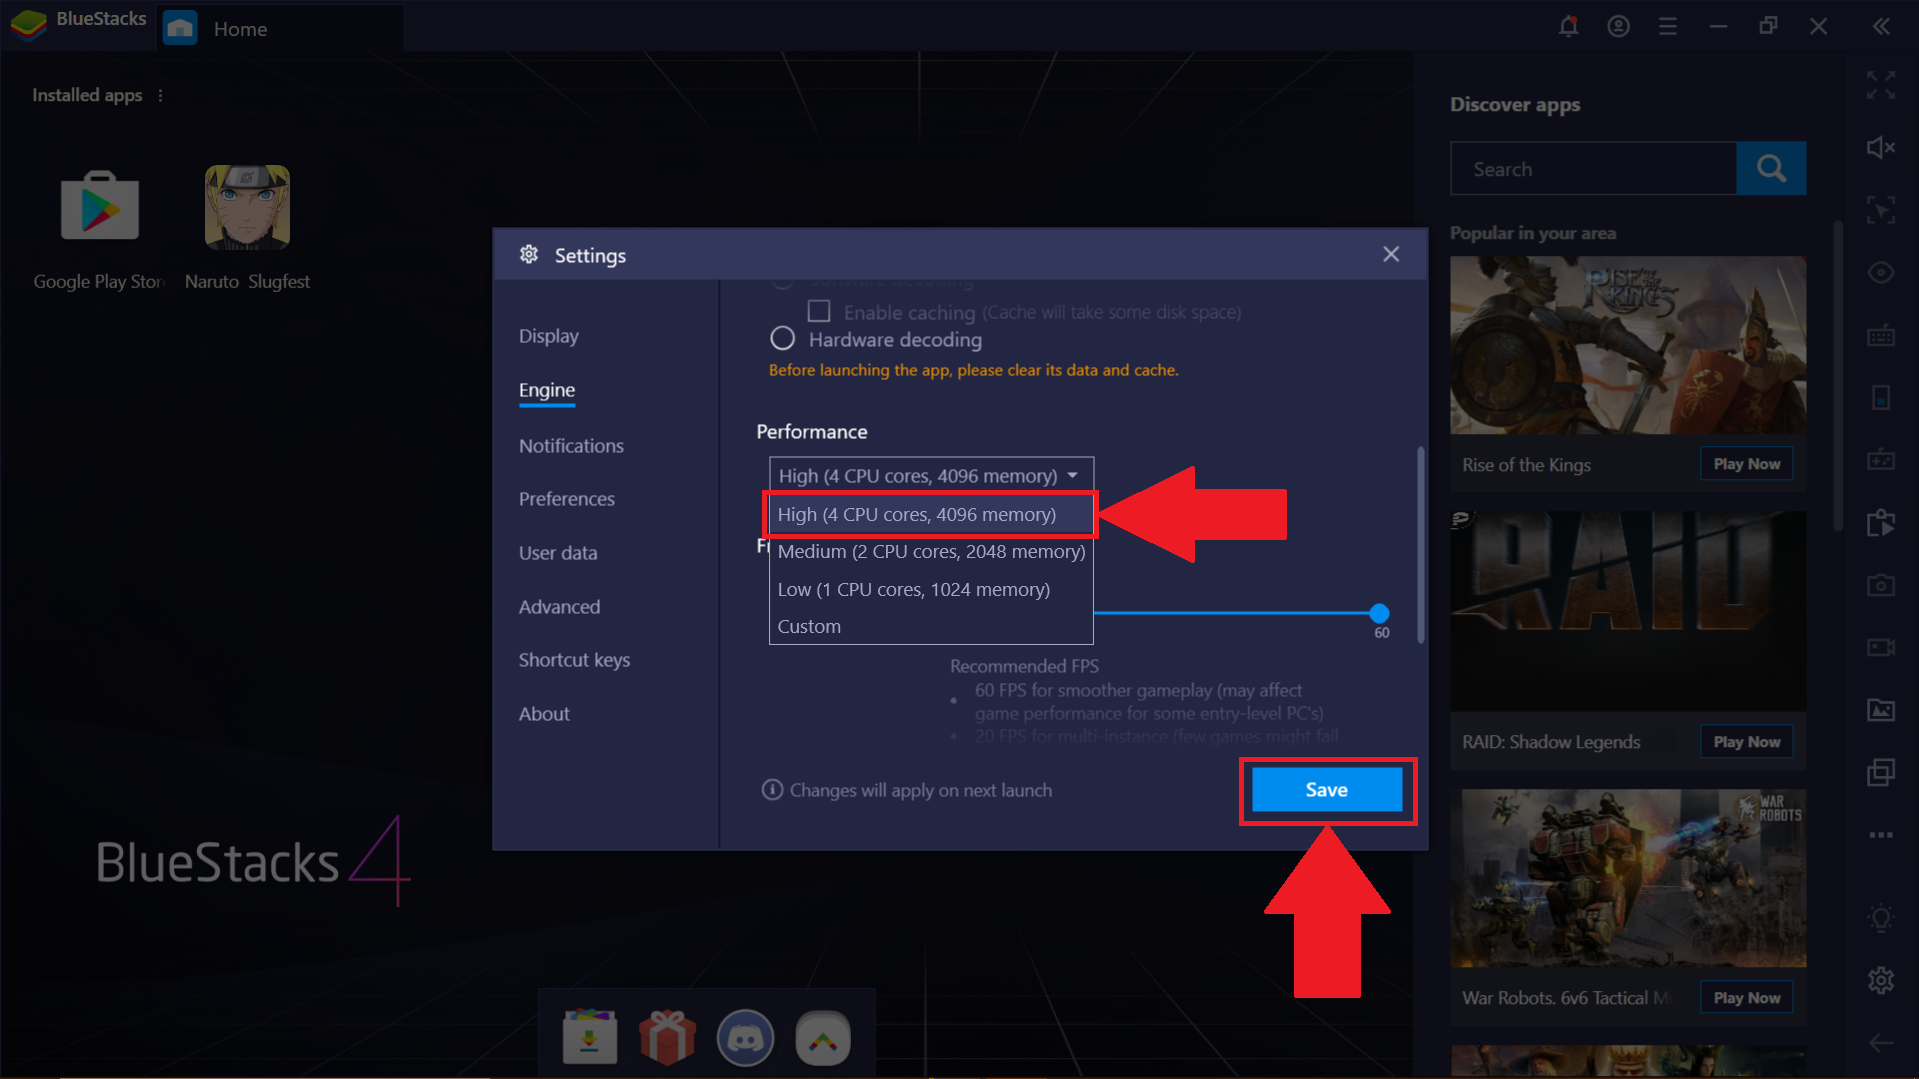Open more options ellipsis in sidebar

click(x=1881, y=834)
